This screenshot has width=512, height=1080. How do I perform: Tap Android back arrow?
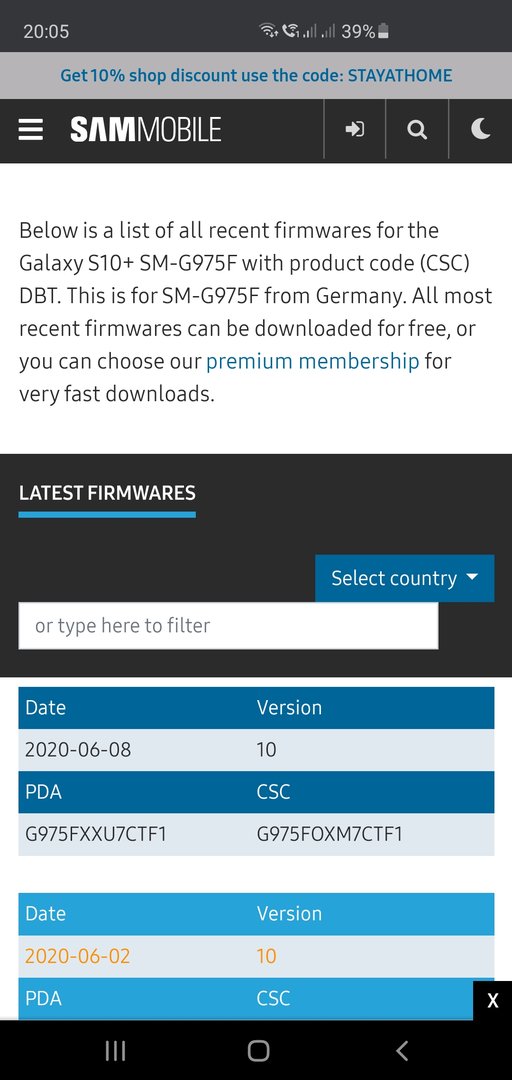(x=402, y=1050)
